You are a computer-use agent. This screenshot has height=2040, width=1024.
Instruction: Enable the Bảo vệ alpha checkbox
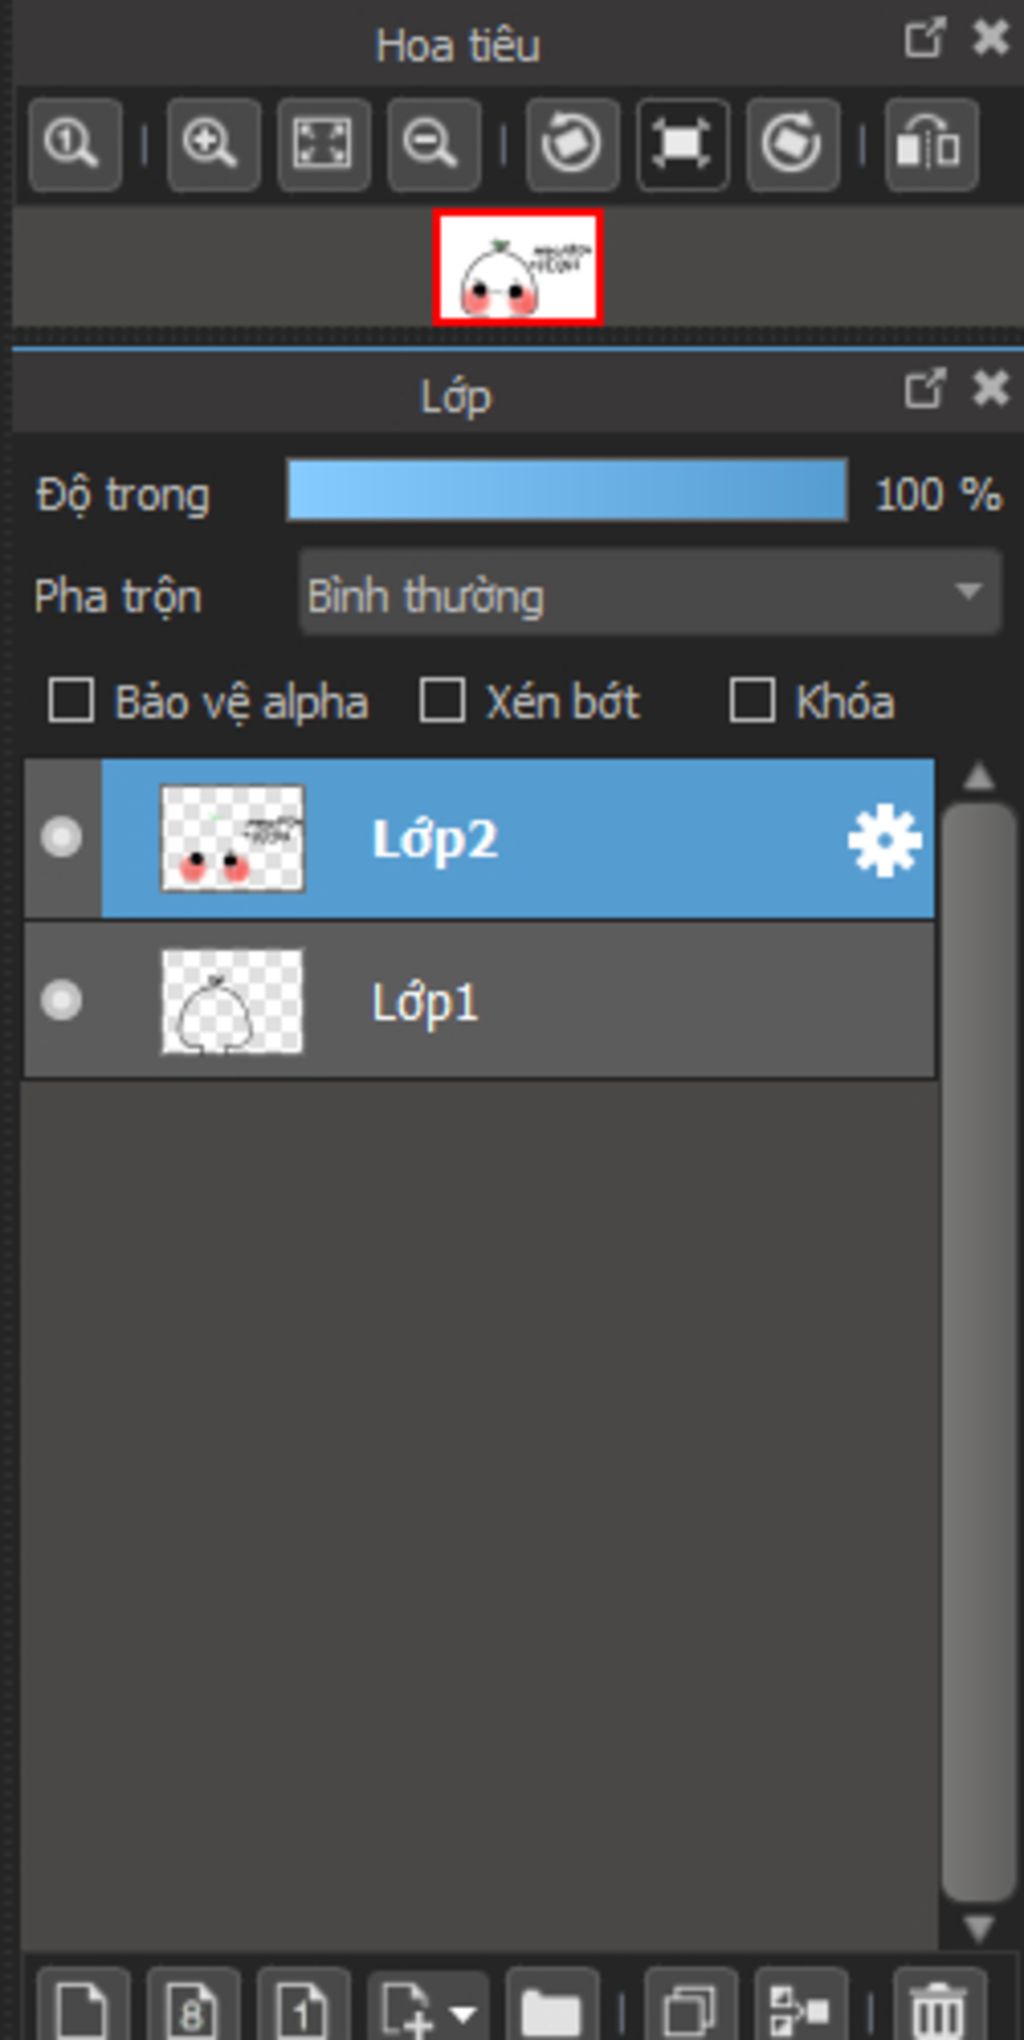point(71,700)
